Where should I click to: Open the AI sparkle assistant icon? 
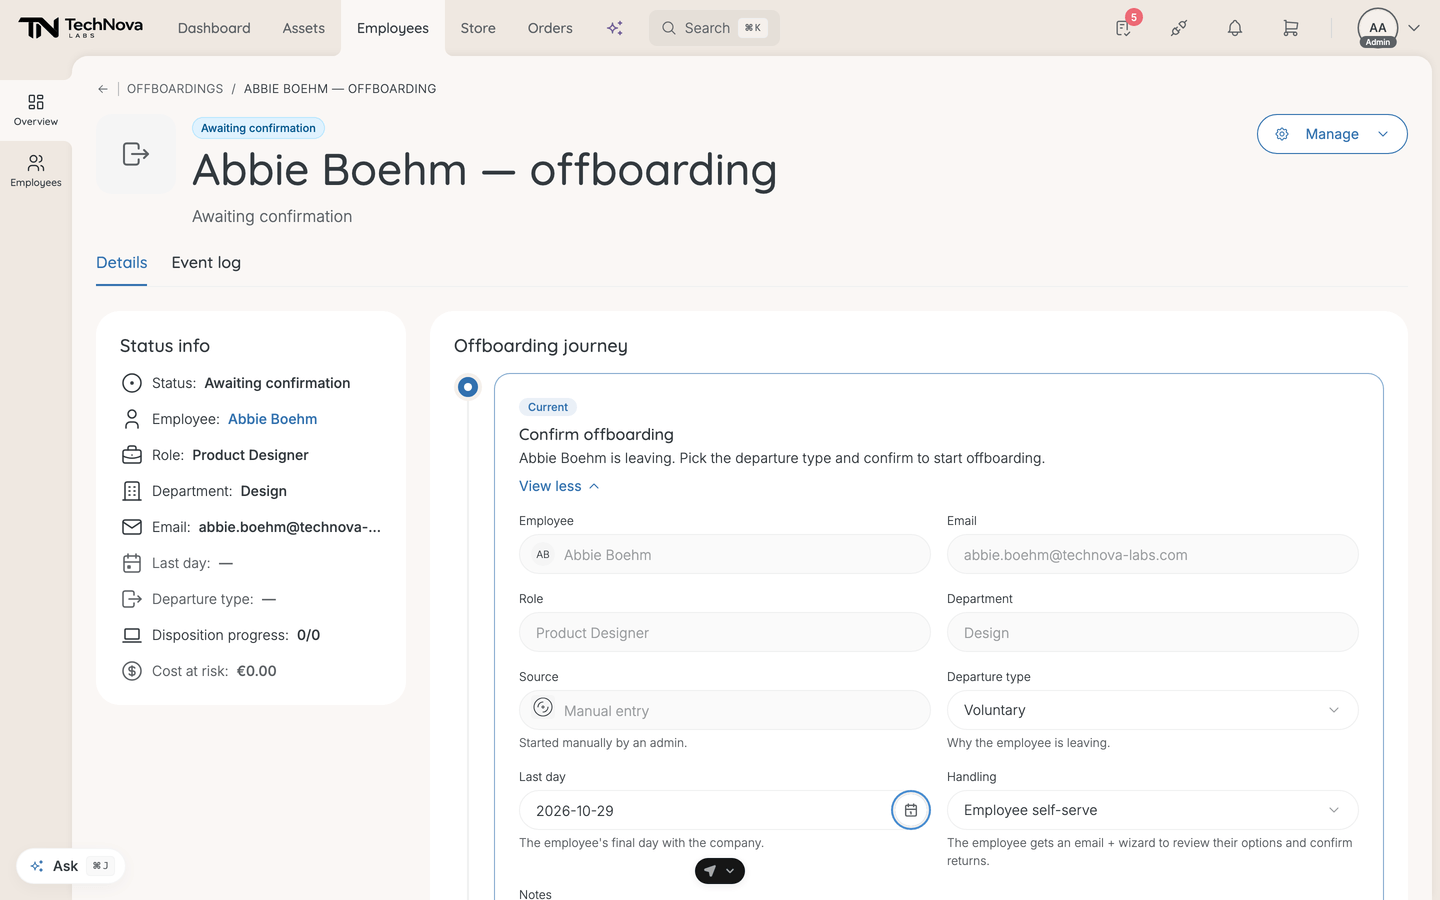tap(615, 28)
